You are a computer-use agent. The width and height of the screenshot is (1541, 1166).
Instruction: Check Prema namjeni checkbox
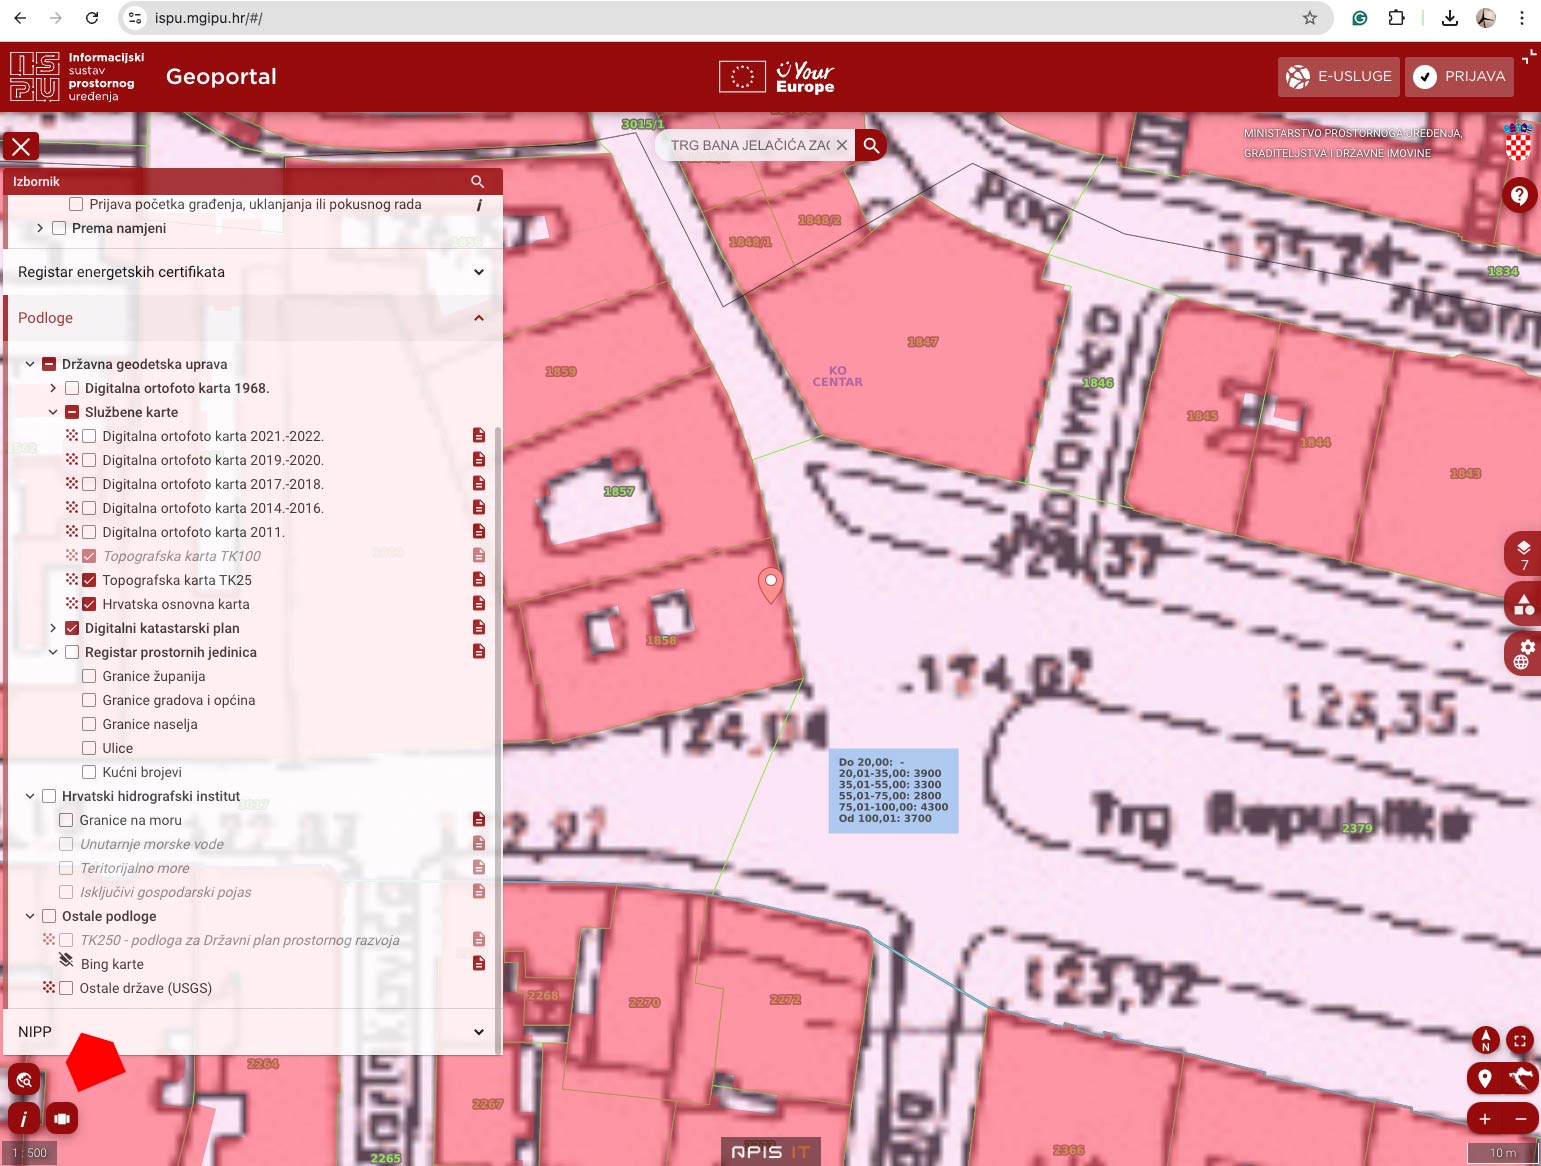59,228
